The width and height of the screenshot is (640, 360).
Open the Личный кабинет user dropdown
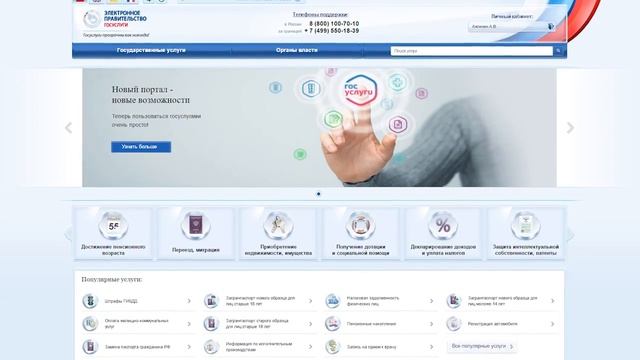pyautogui.click(x=512, y=27)
